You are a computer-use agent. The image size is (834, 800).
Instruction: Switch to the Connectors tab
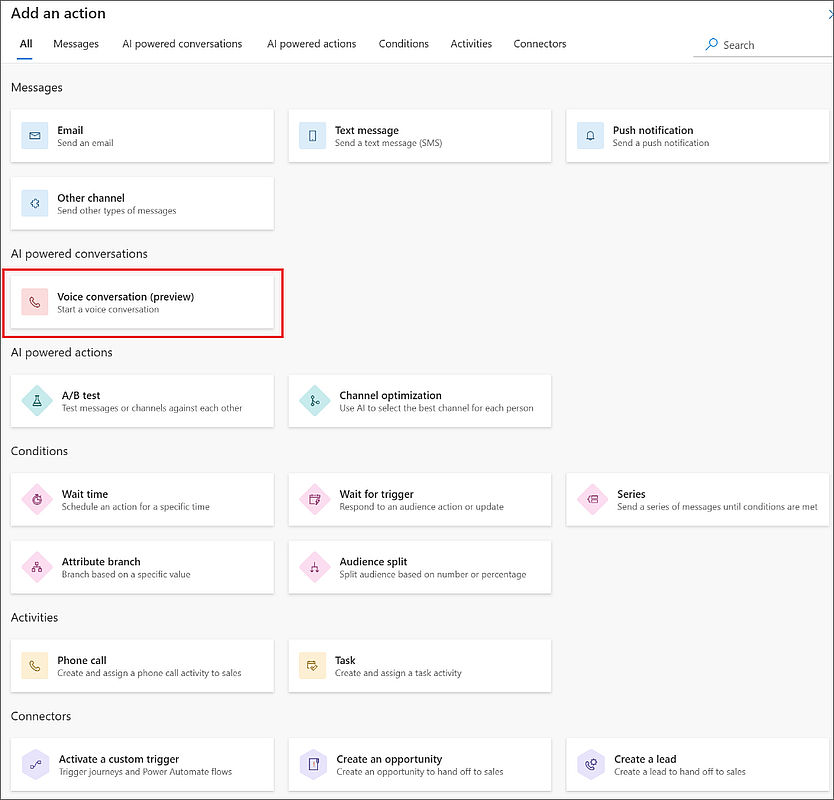[539, 44]
